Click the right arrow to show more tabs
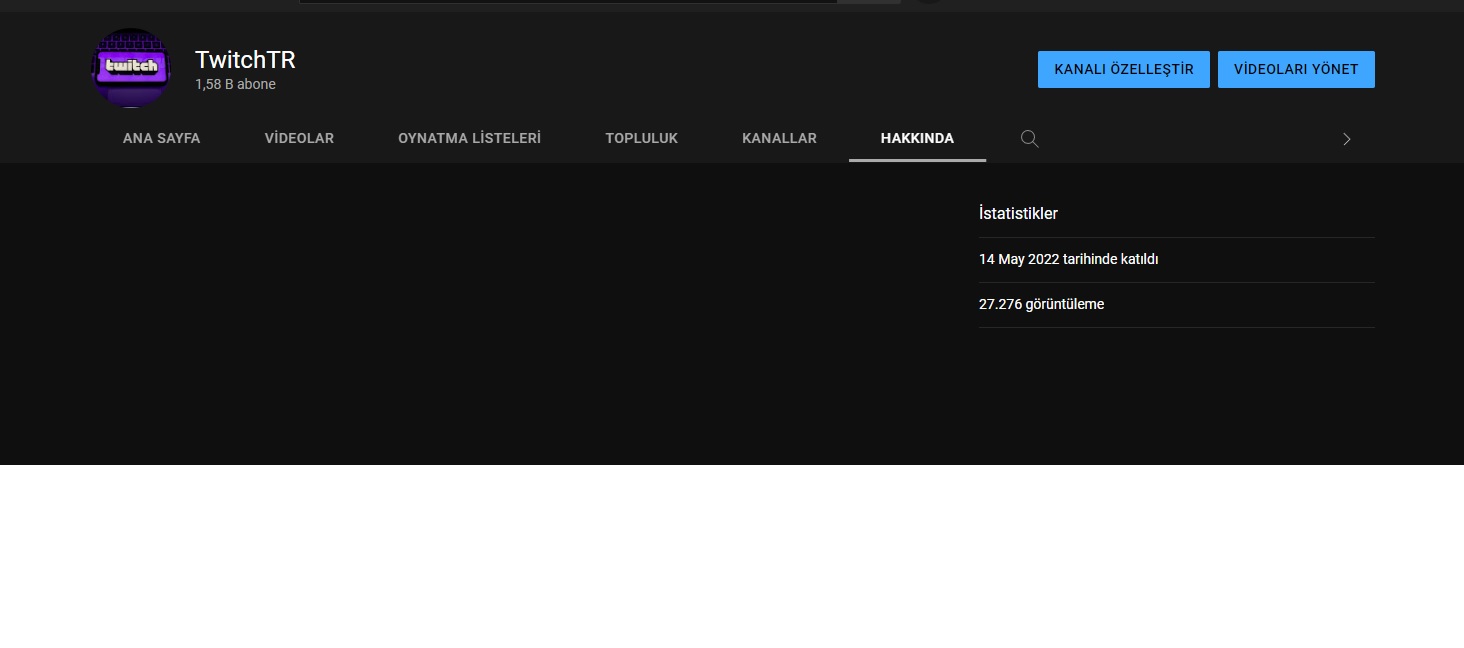Screen dimensions: 1464x648 point(1346,139)
